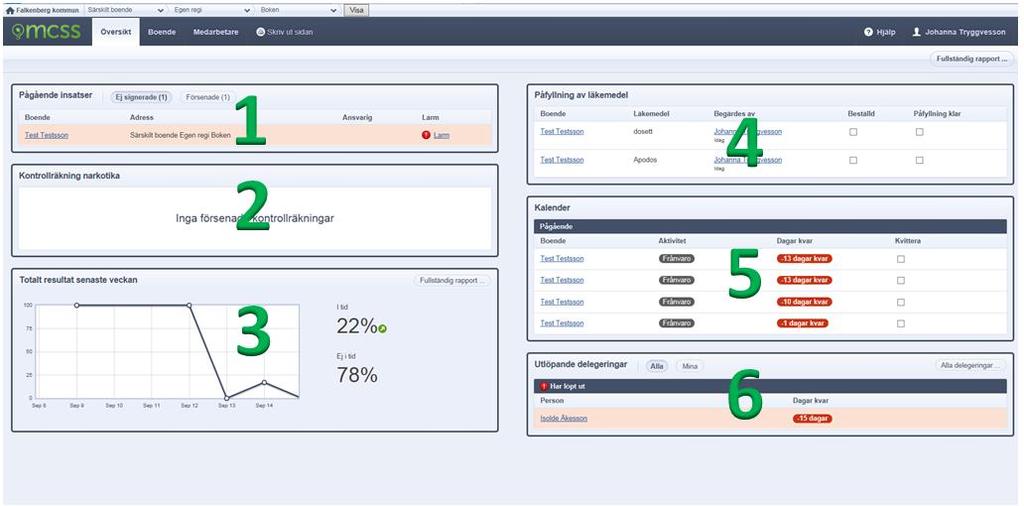
Task: Select the Mina delegeringar filter
Action: pos(690,366)
